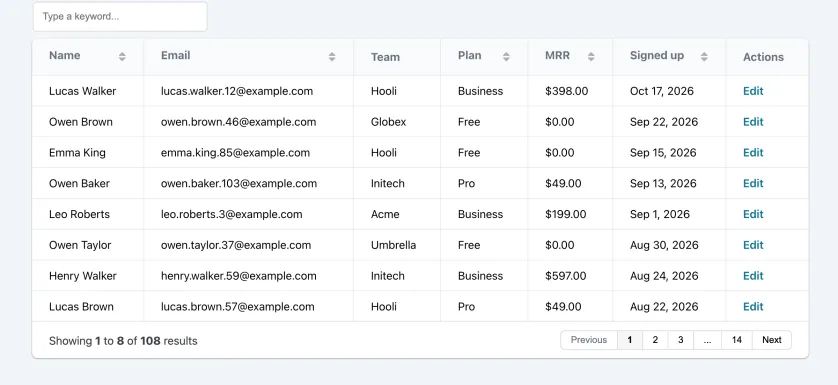This screenshot has height=385, width=838.
Task: Click the pagination ellipsis button
Action: pyautogui.click(x=708, y=340)
